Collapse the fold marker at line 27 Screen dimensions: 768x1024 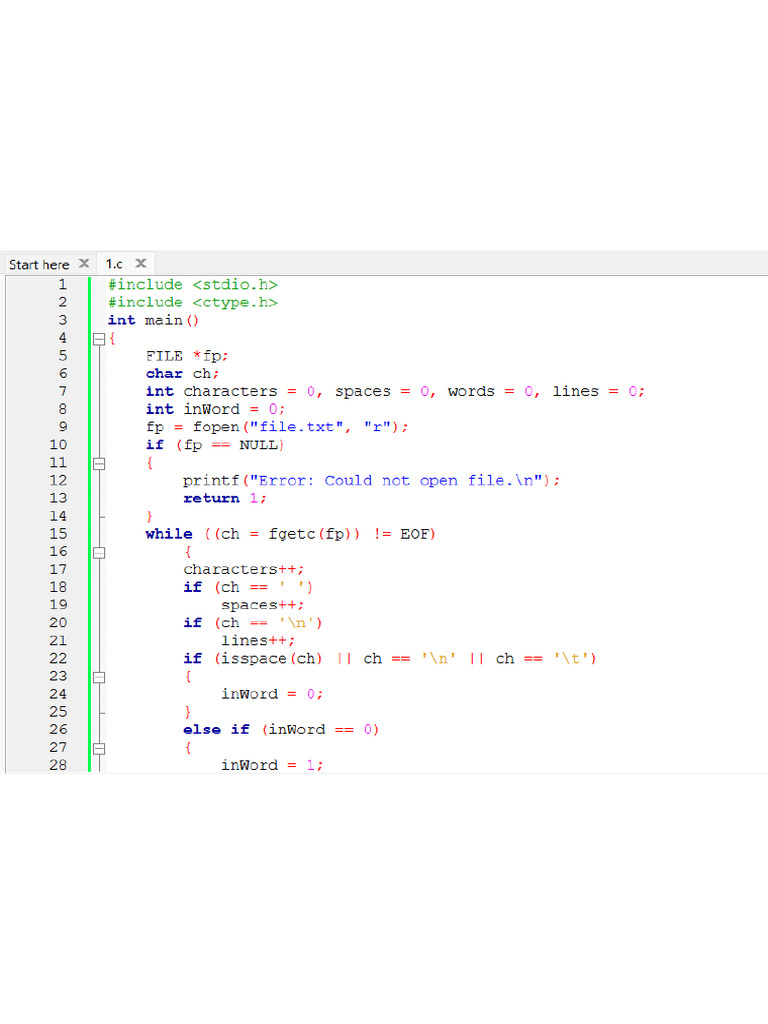[99, 748]
